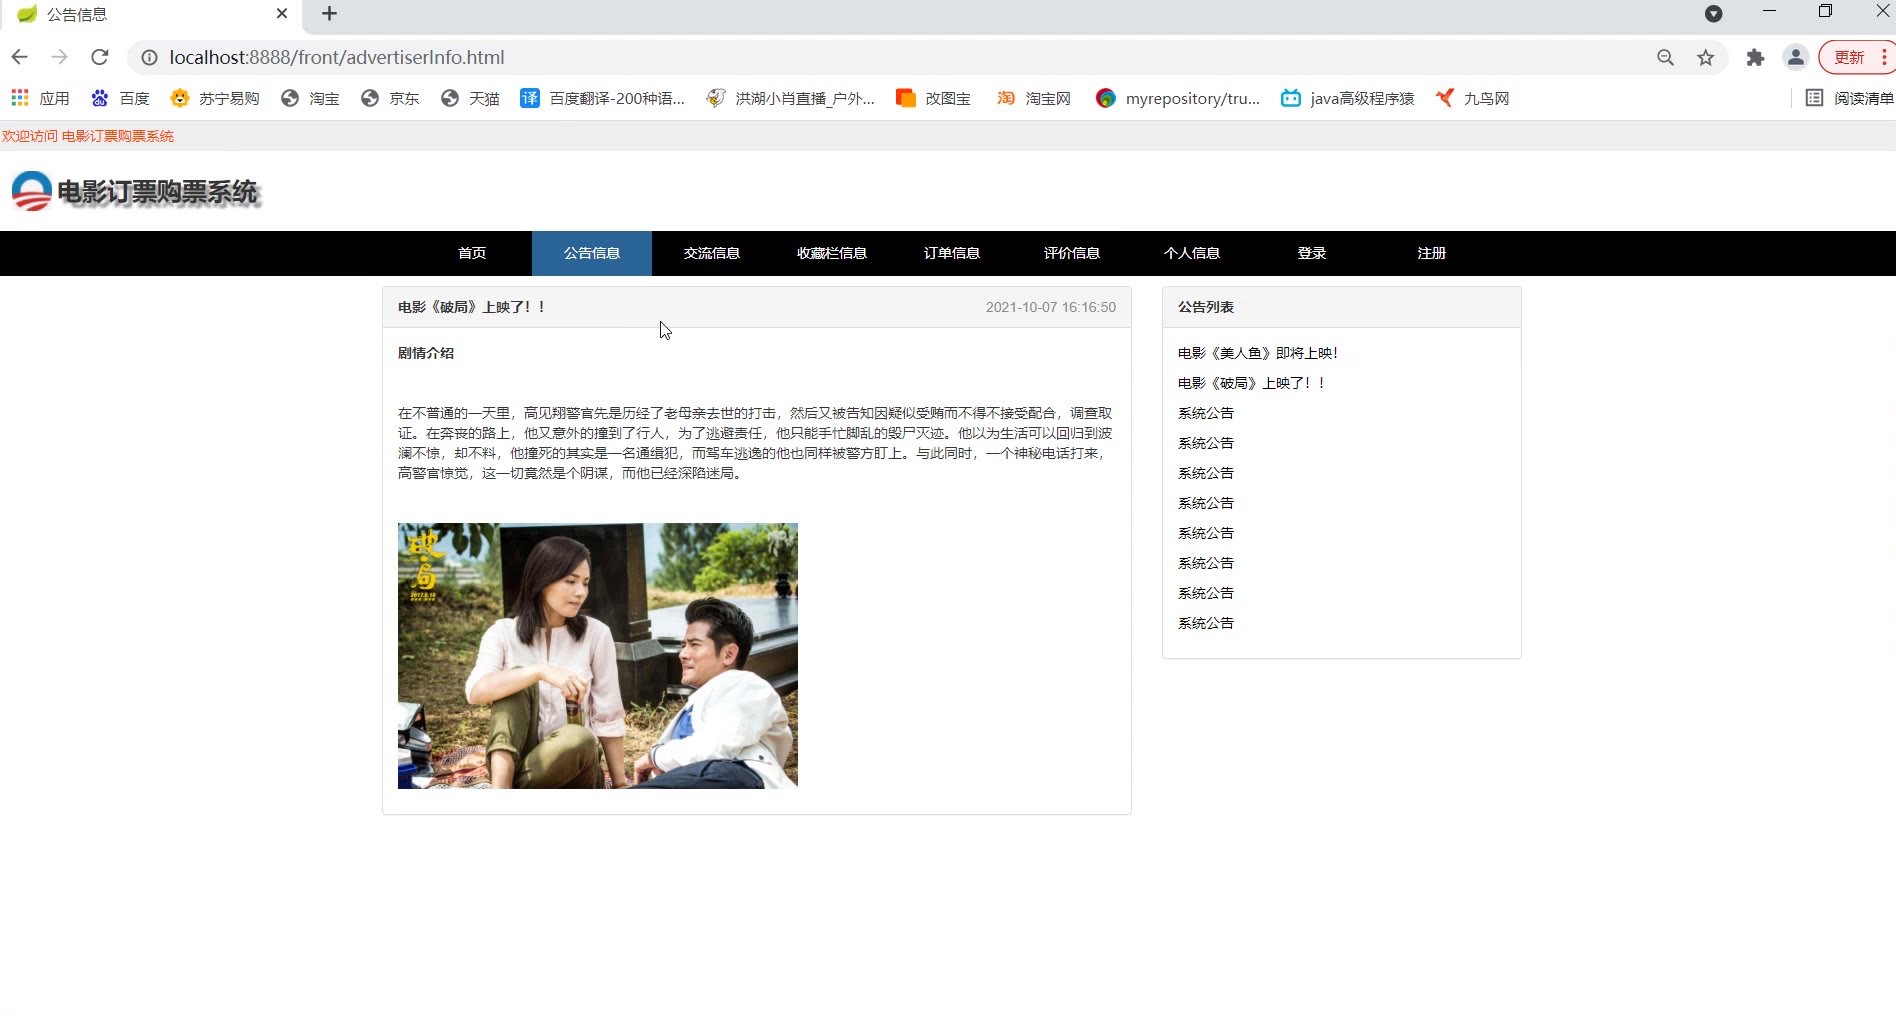The width and height of the screenshot is (1896, 1016).
Task: Open 电影《破局》上映了 in the 公告列表 sidebar
Action: coord(1252,383)
